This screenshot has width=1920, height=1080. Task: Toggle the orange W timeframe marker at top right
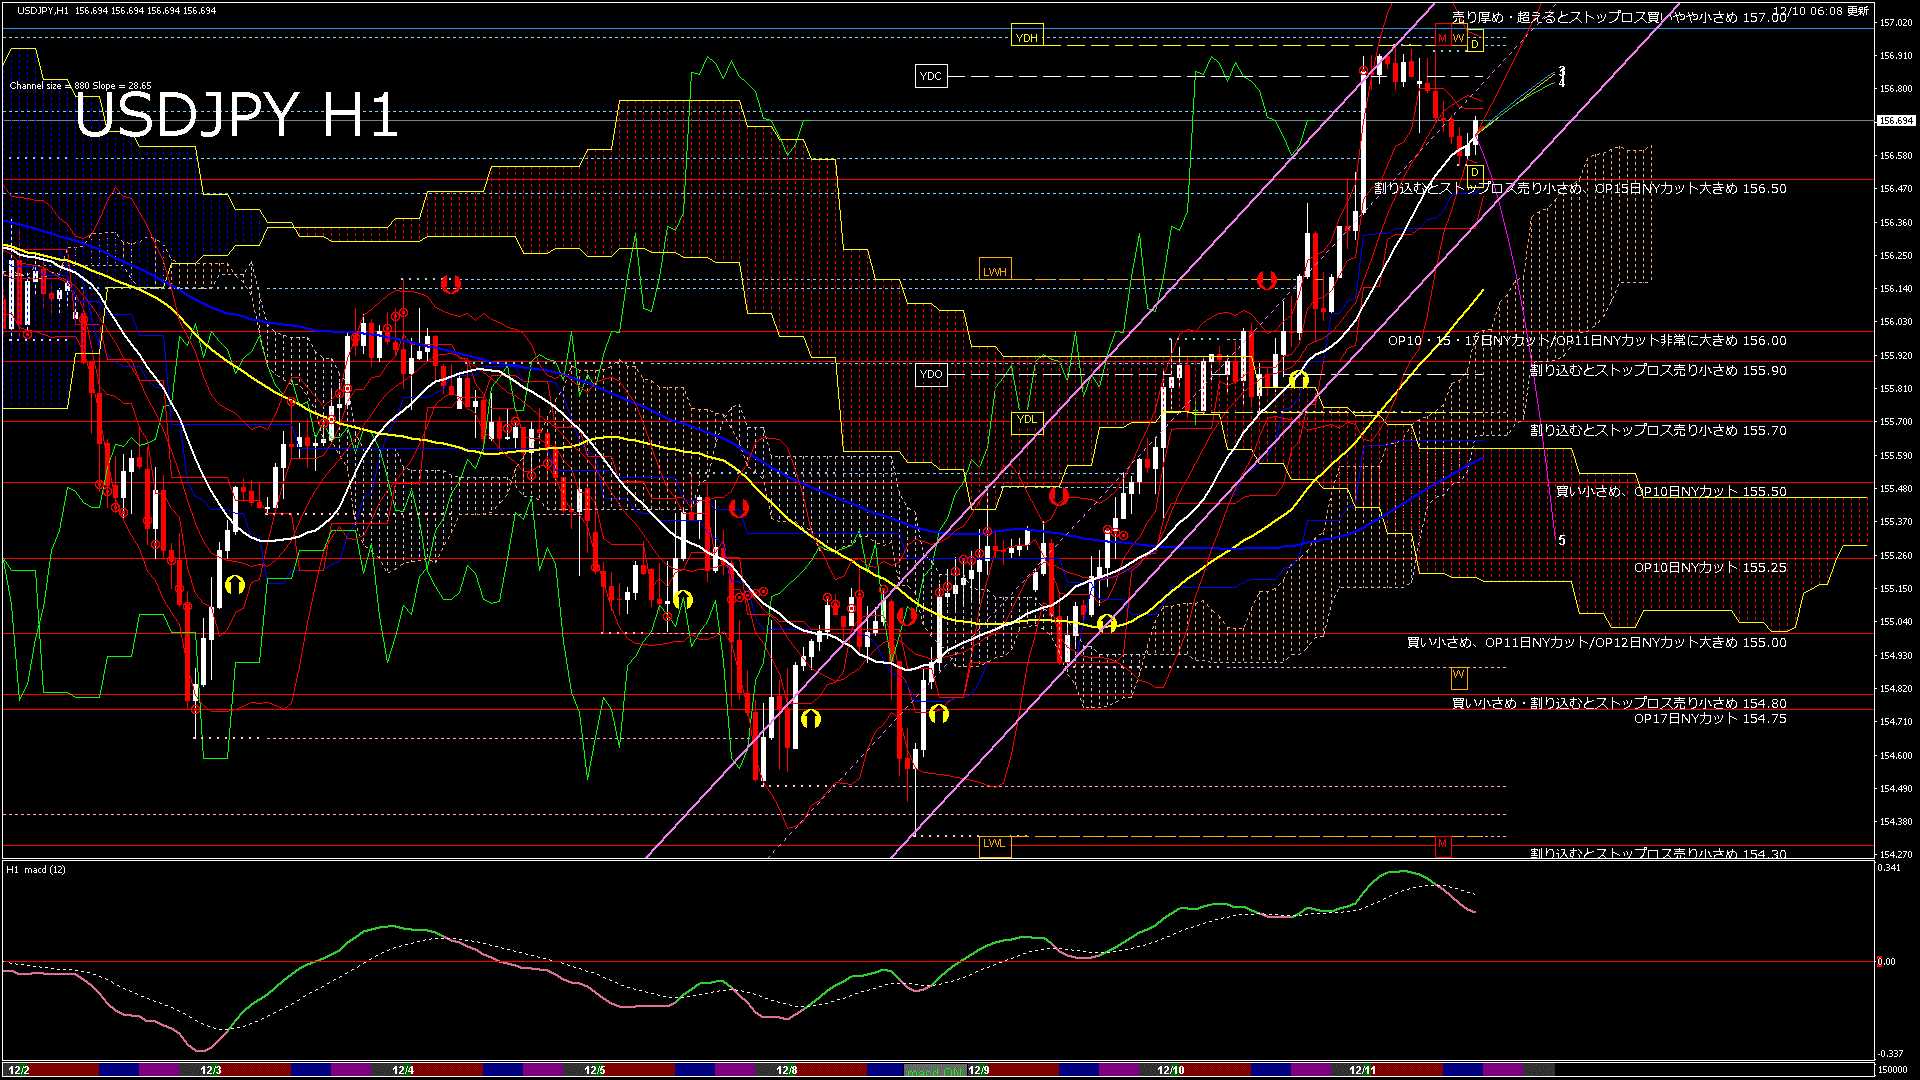coord(1458,38)
